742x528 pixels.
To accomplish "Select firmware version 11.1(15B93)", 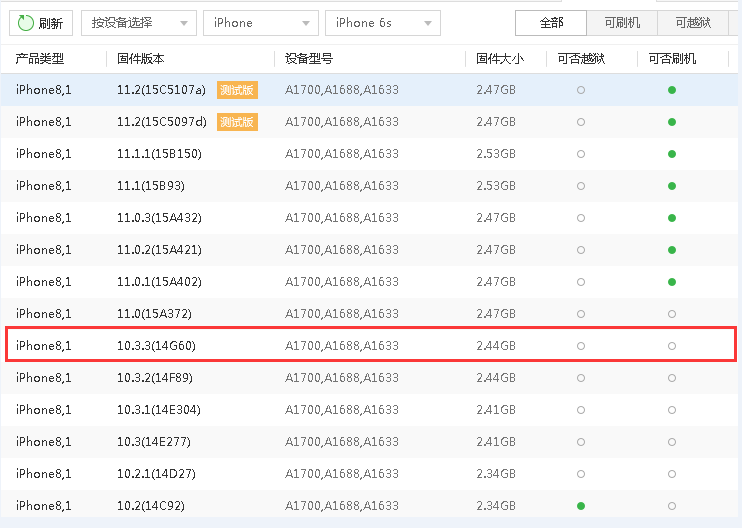I will pyautogui.click(x=151, y=186).
